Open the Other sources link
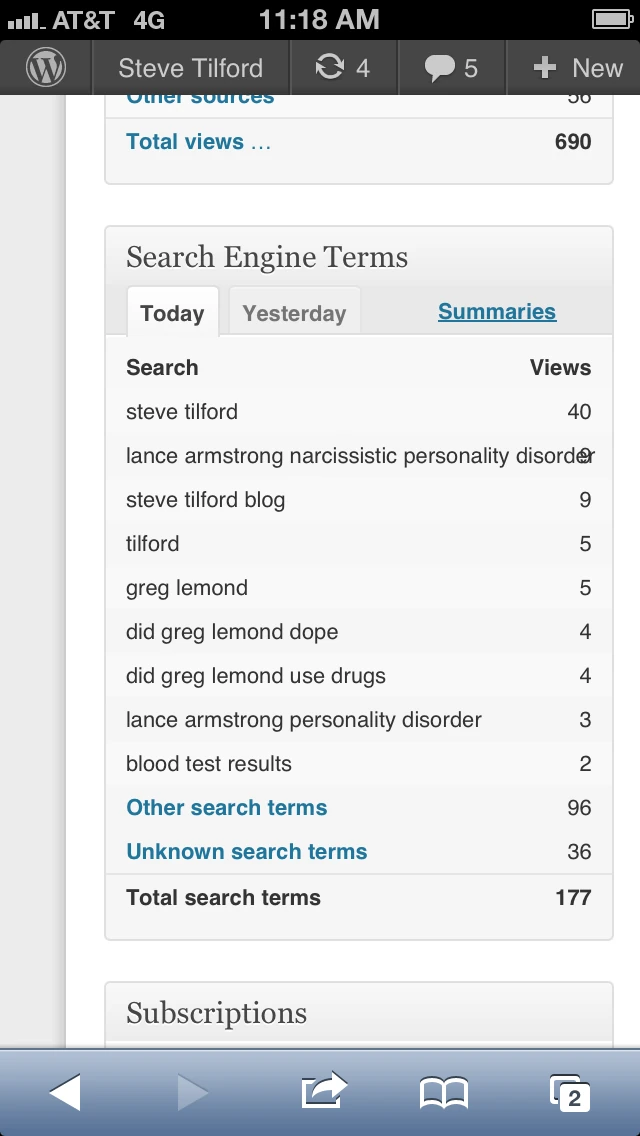The width and height of the screenshot is (640, 1136). pos(199,96)
